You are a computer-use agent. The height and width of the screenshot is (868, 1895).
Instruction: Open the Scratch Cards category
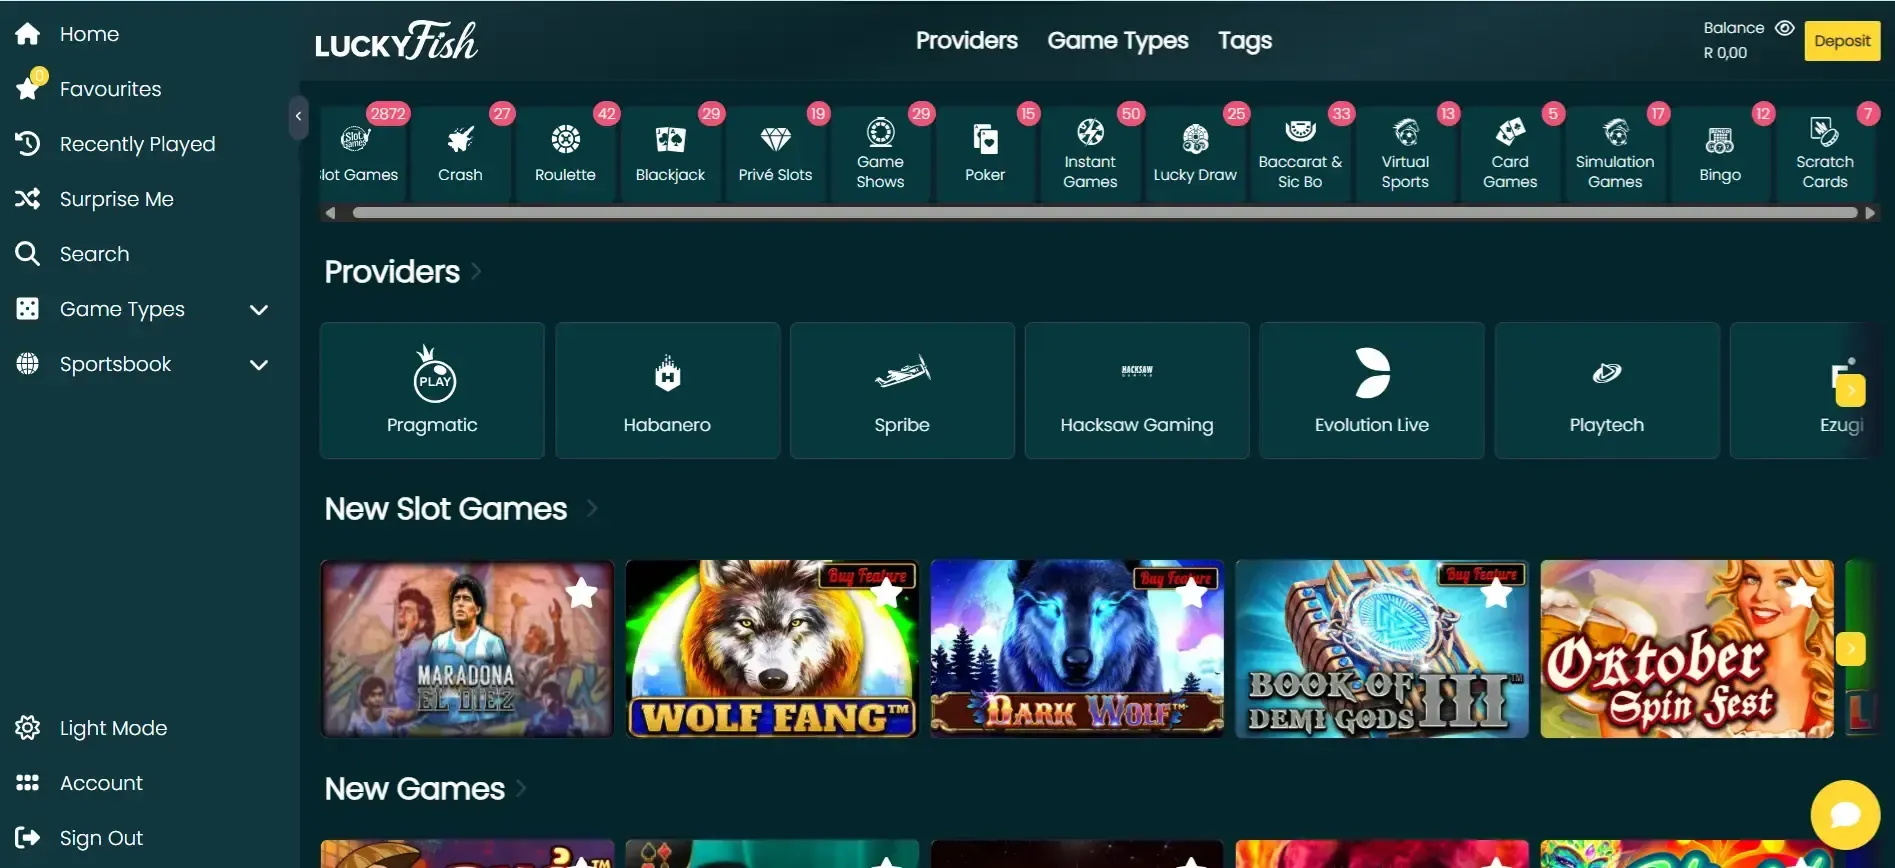tap(1825, 153)
